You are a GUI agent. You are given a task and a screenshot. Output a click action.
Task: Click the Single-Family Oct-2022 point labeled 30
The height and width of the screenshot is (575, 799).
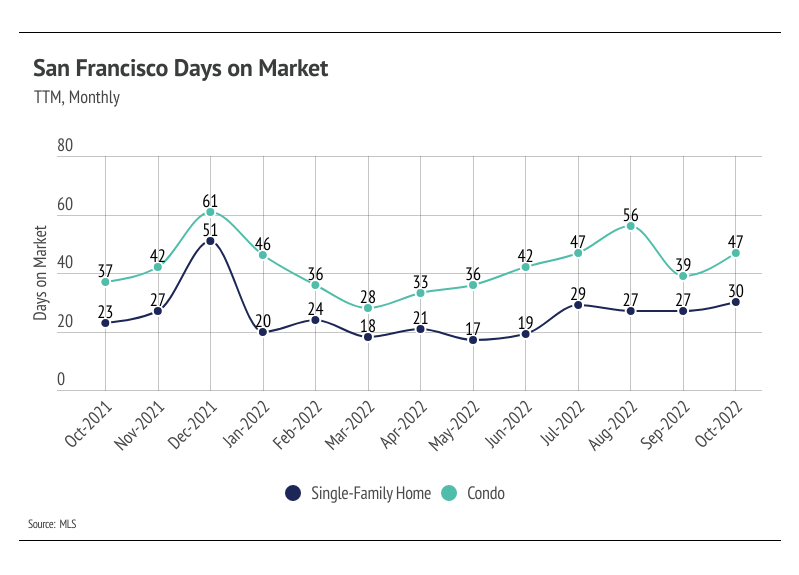pos(735,302)
